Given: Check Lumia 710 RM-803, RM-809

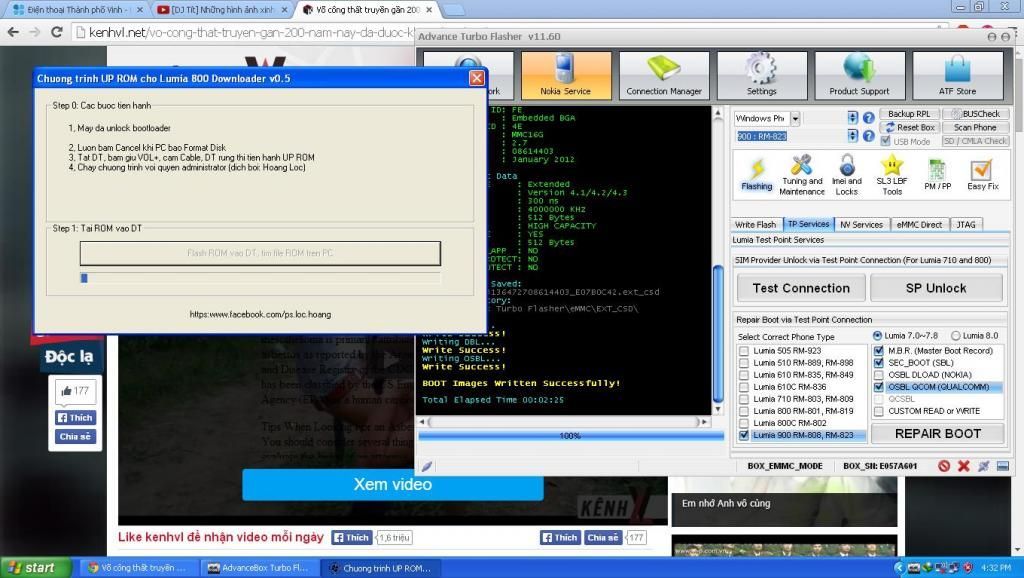Looking at the screenshot, I should point(744,398).
